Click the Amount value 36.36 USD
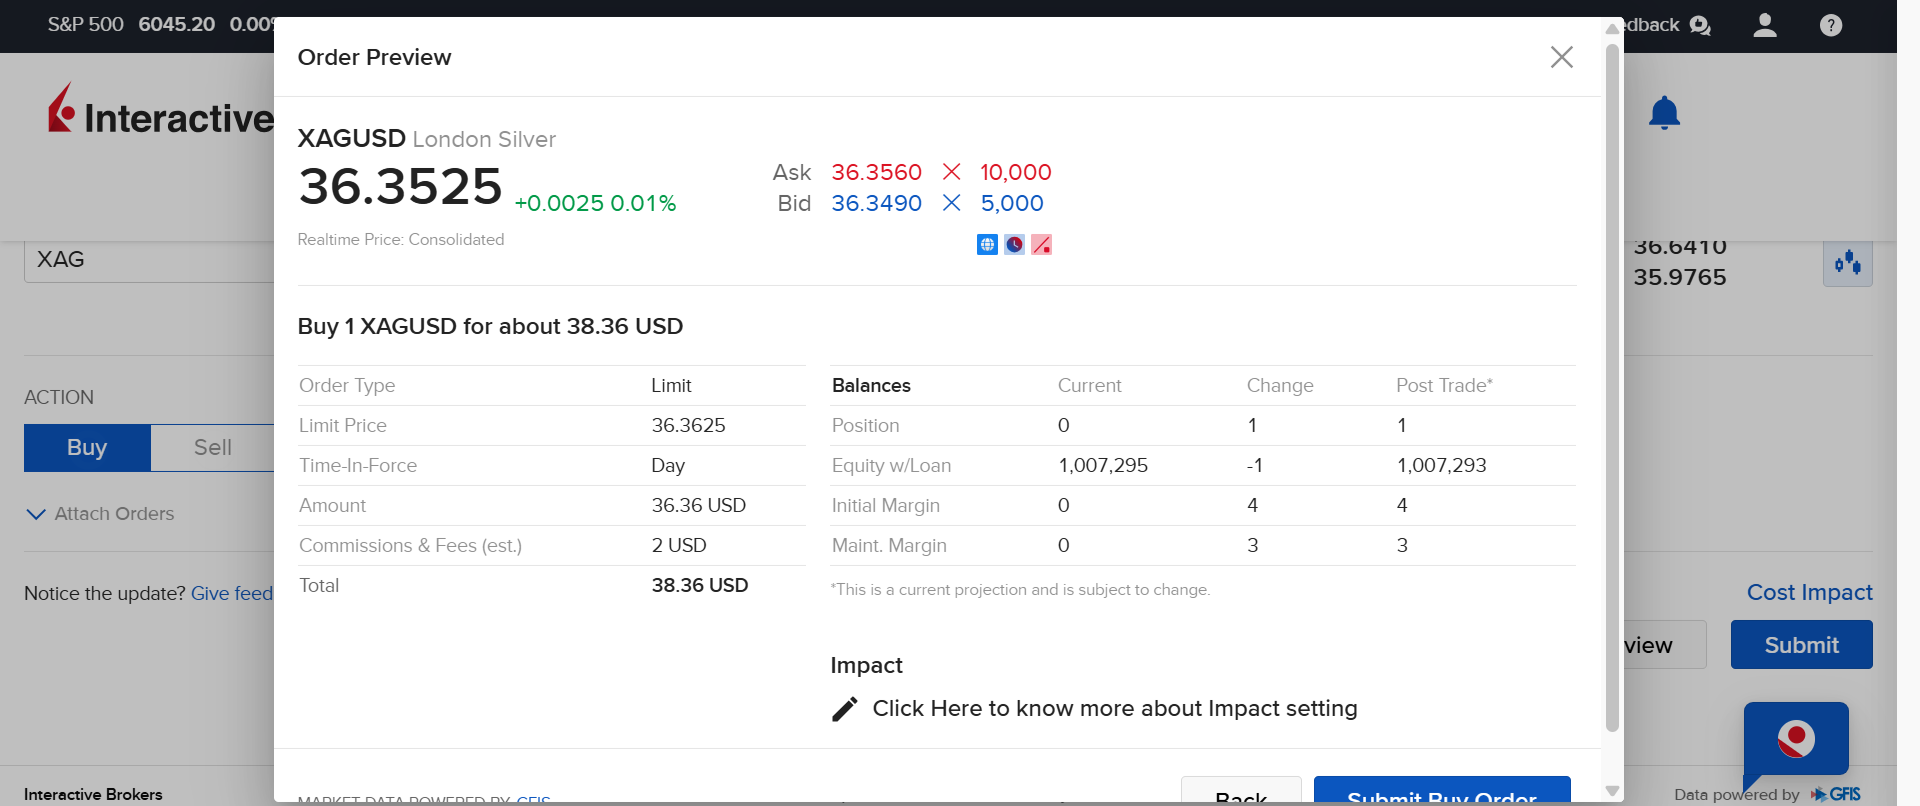Image resolution: width=1920 pixels, height=806 pixels. [x=698, y=505]
